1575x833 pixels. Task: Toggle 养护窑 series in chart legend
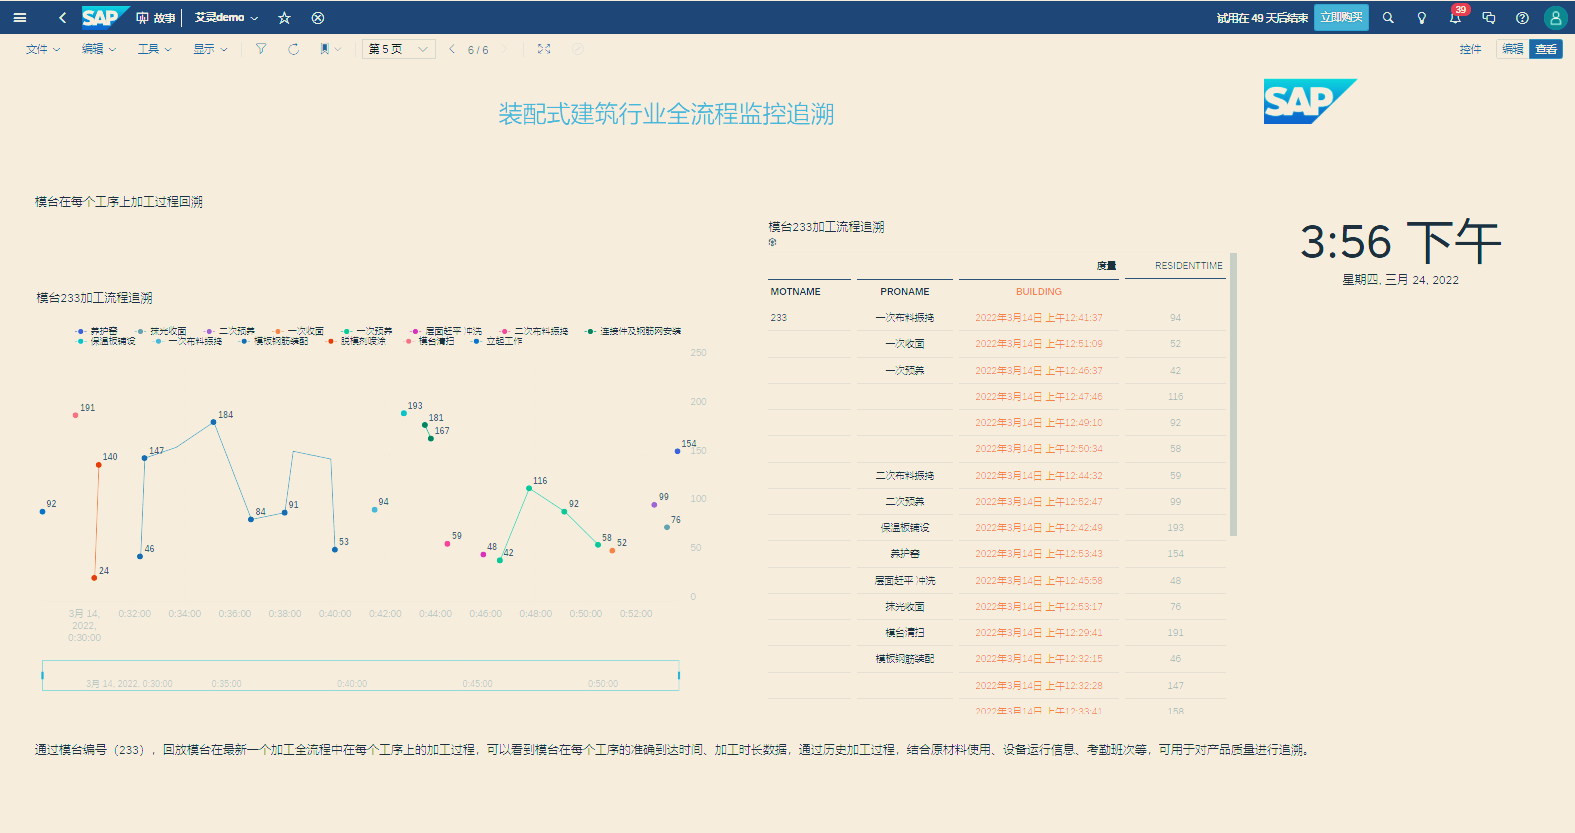point(98,331)
